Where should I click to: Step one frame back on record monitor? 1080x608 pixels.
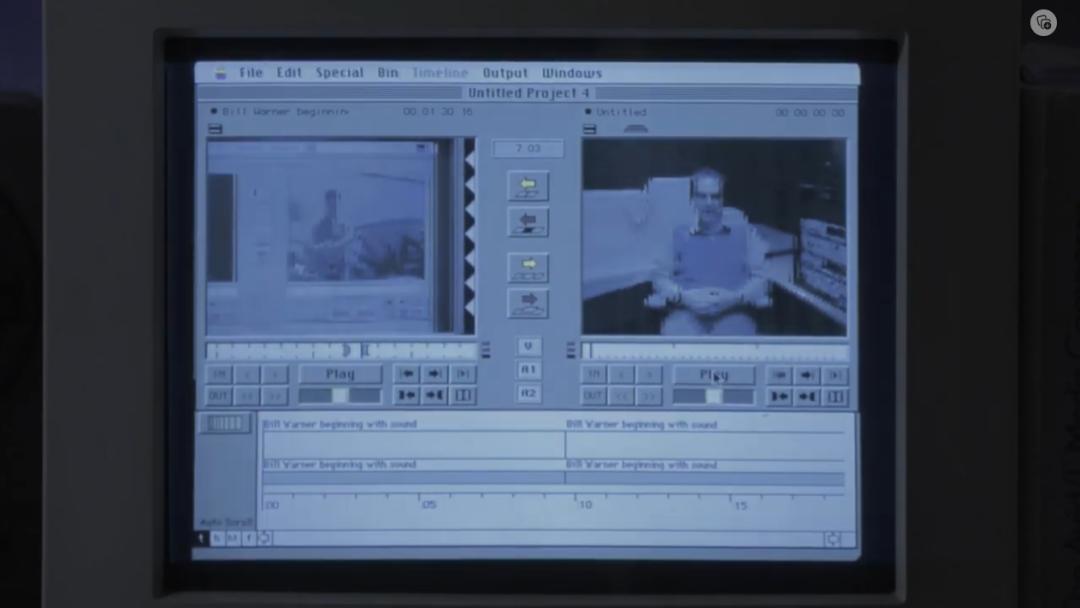(x=621, y=375)
